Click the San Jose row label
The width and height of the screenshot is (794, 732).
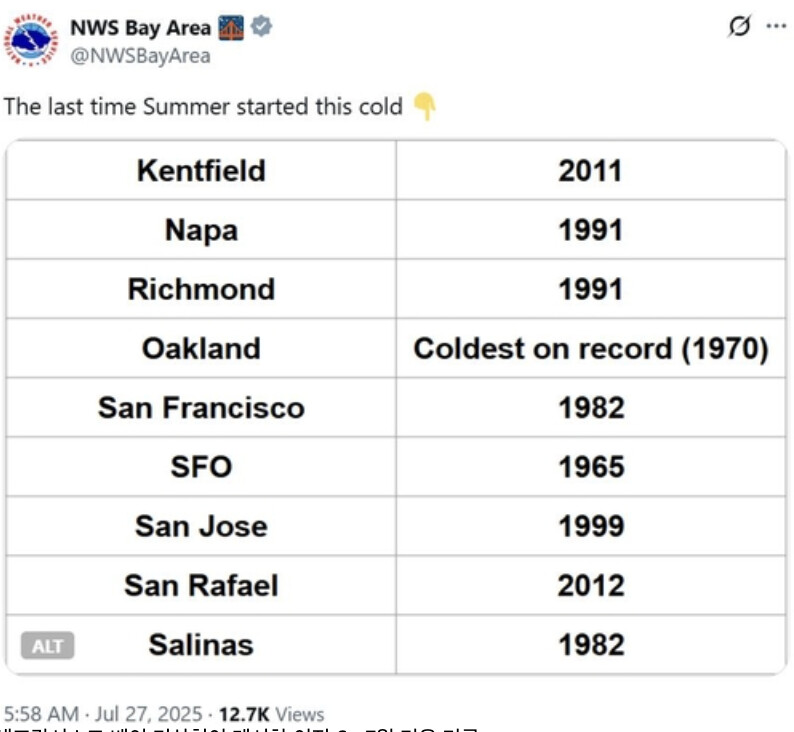[201, 526]
